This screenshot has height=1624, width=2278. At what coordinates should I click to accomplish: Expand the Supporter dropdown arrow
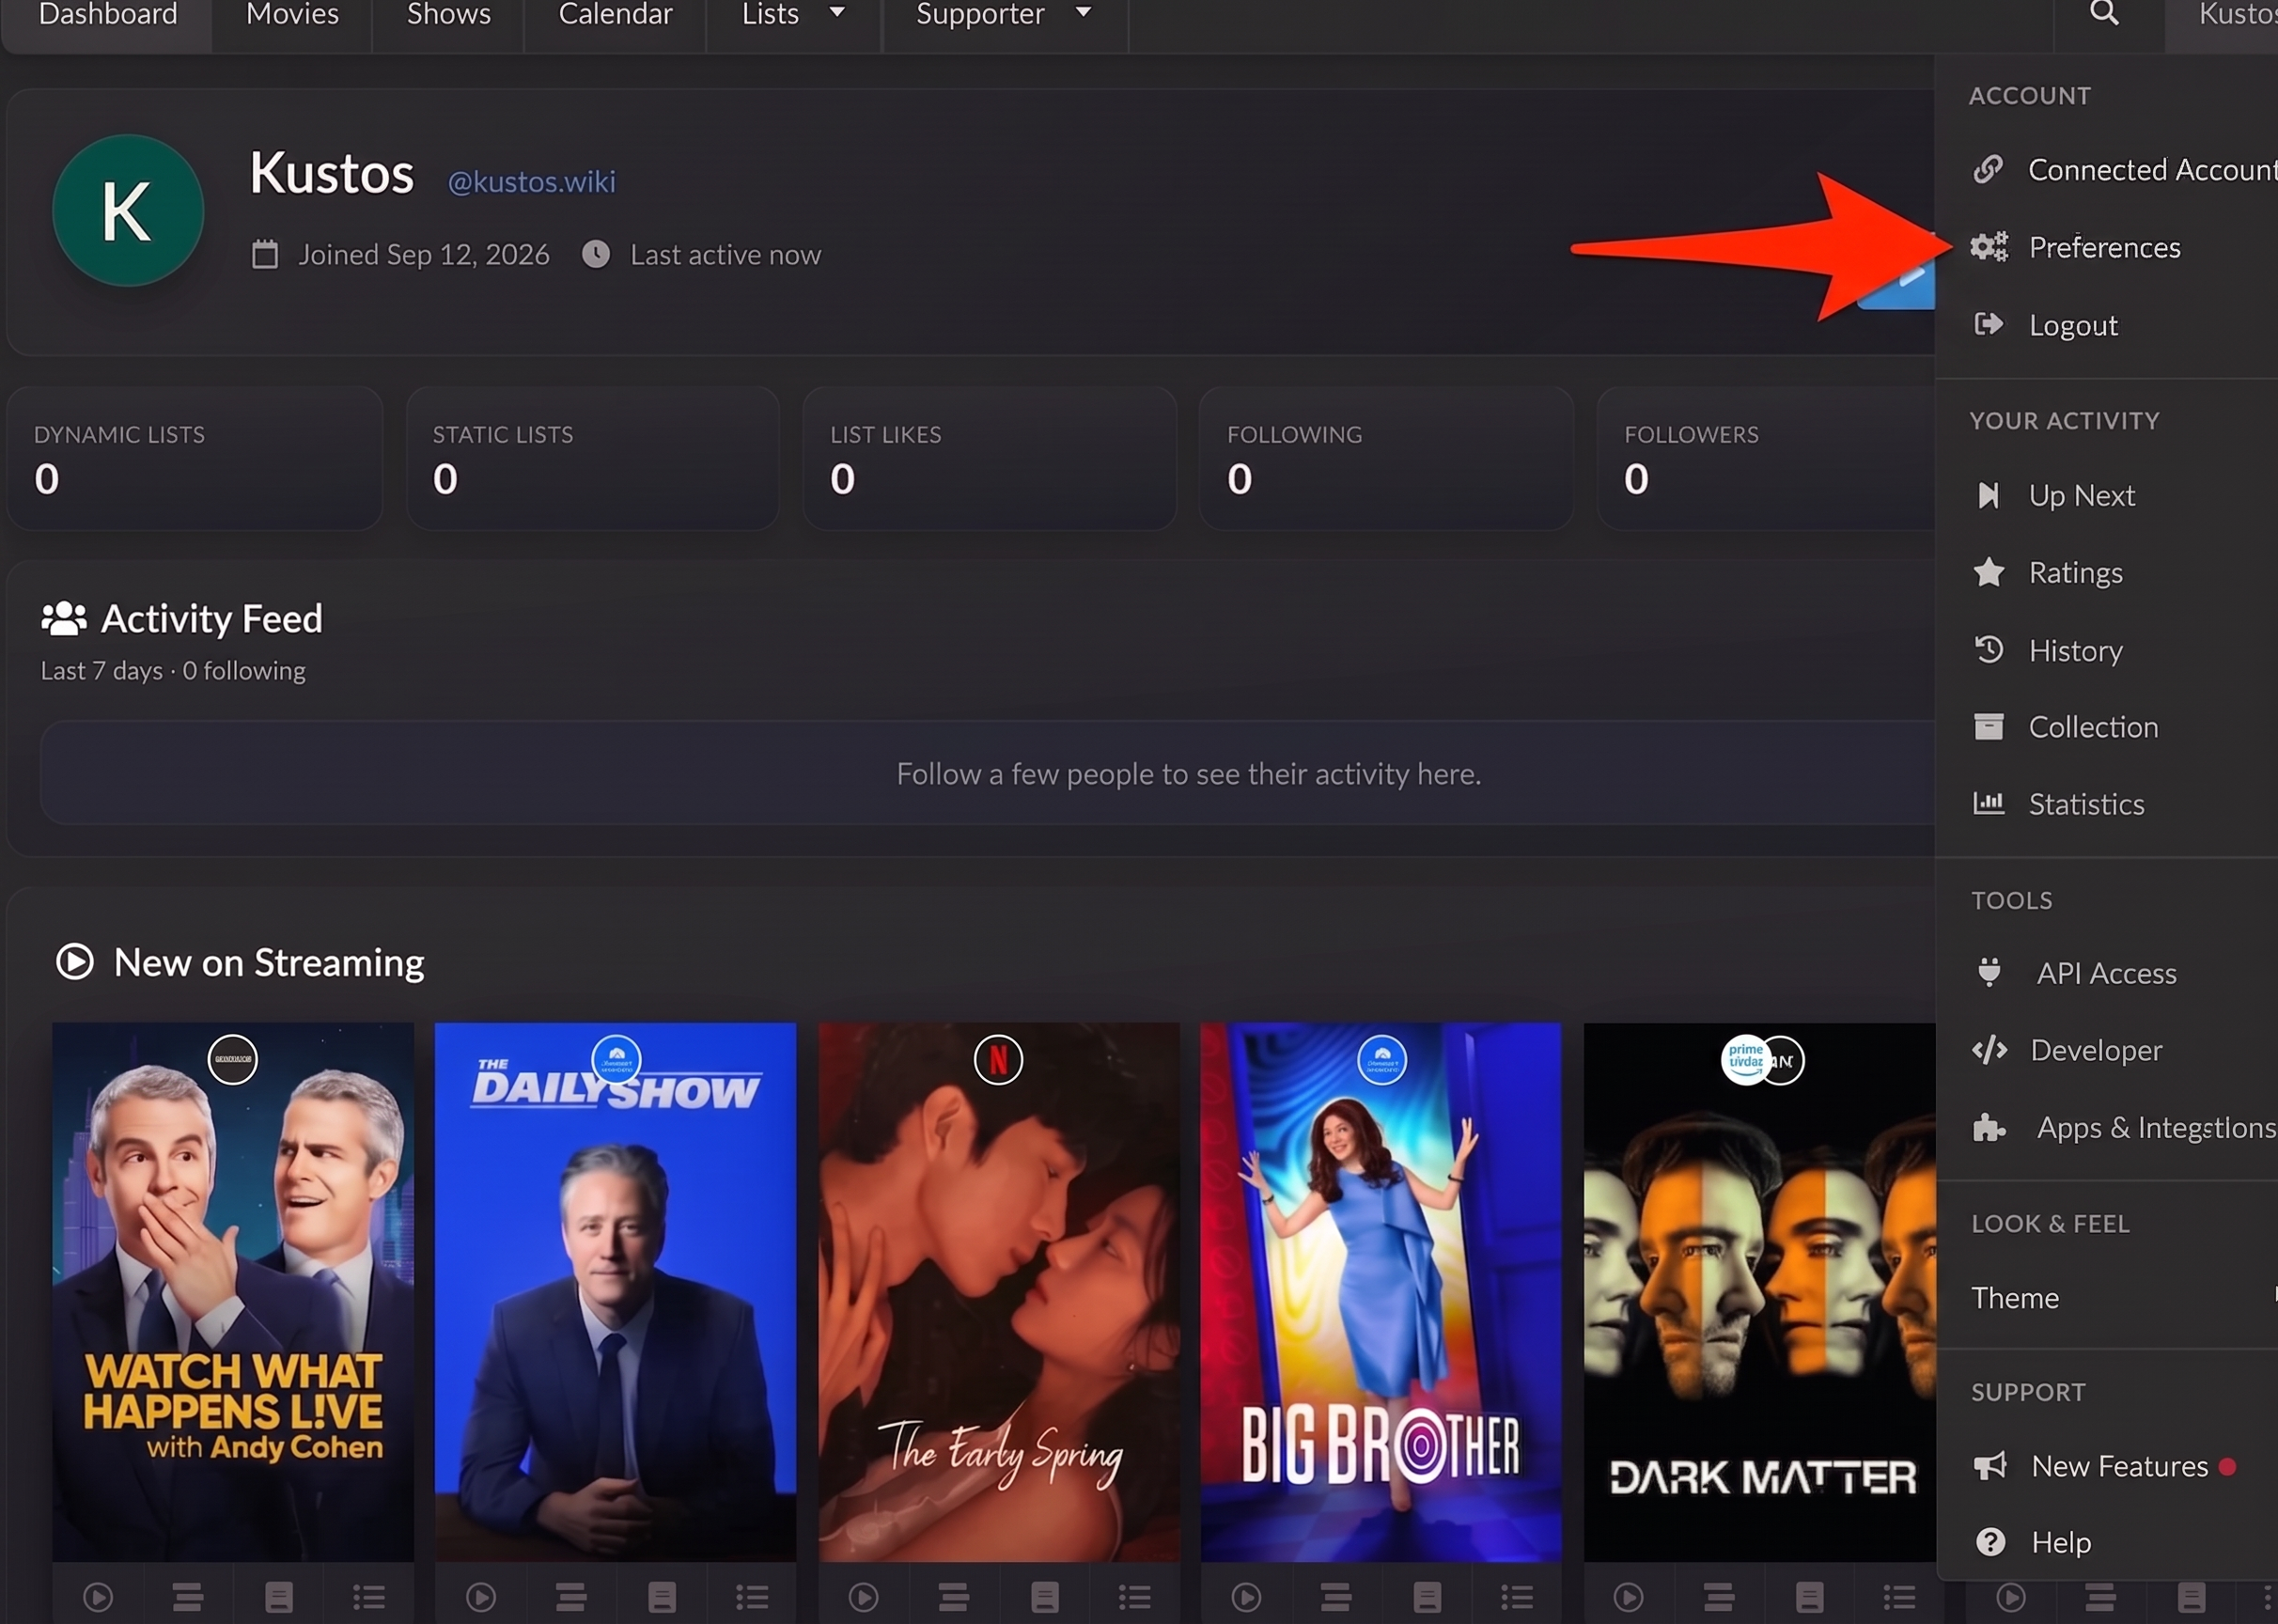(x=1083, y=12)
